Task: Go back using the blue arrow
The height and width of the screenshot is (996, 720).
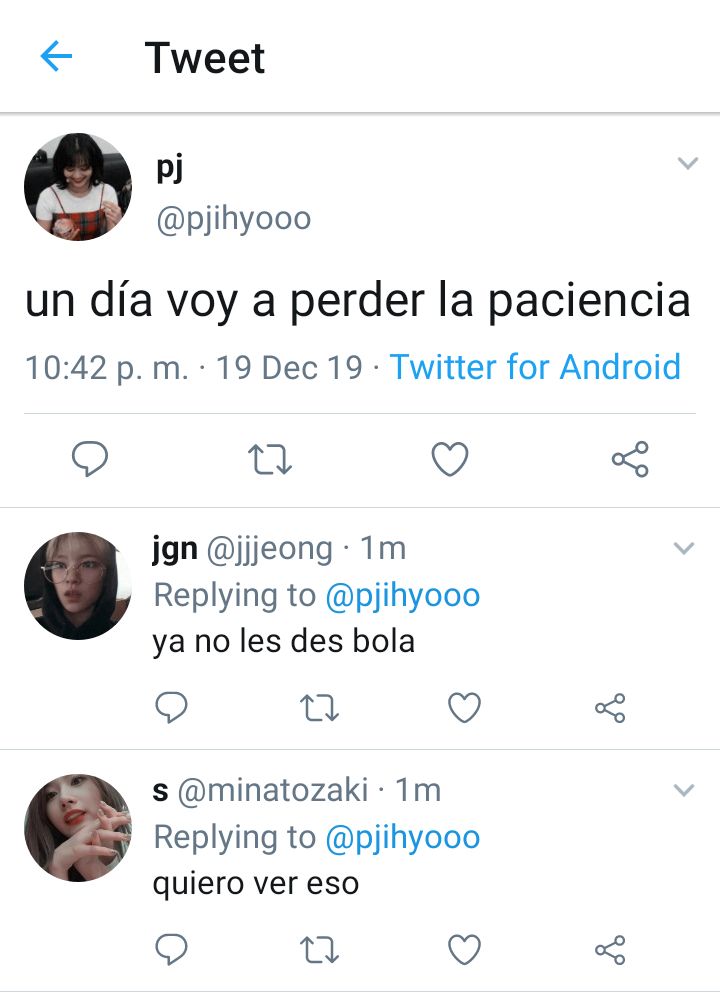Action: pos(56,57)
